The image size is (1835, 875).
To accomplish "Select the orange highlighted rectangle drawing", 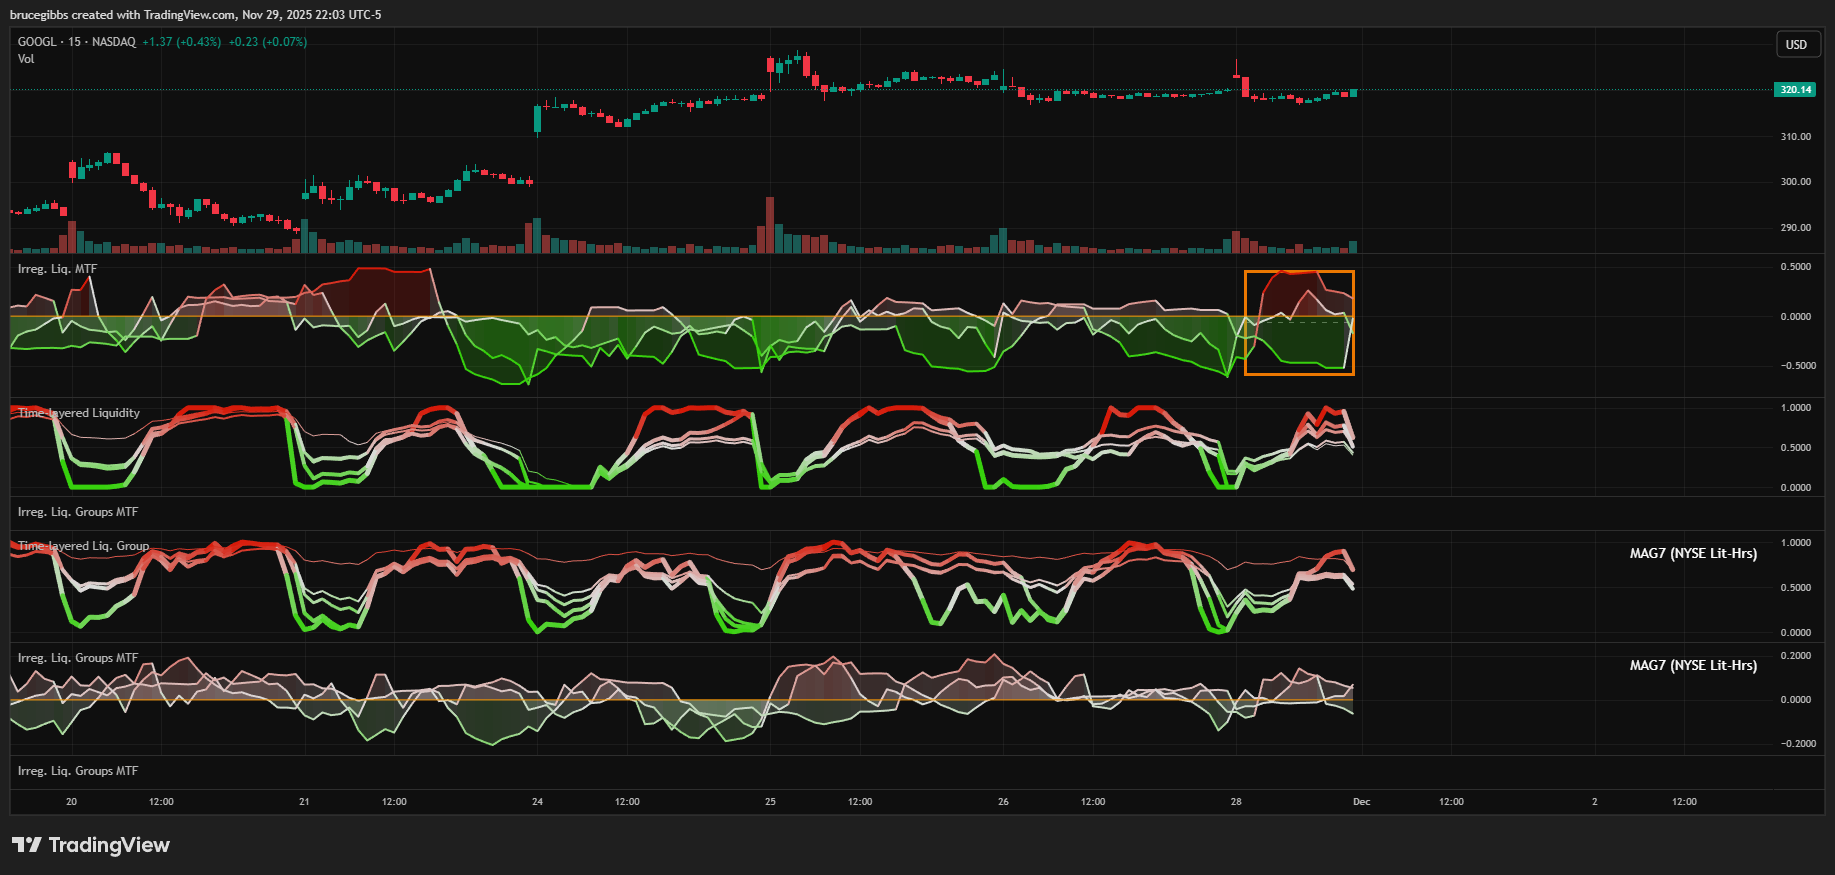I will (1299, 272).
